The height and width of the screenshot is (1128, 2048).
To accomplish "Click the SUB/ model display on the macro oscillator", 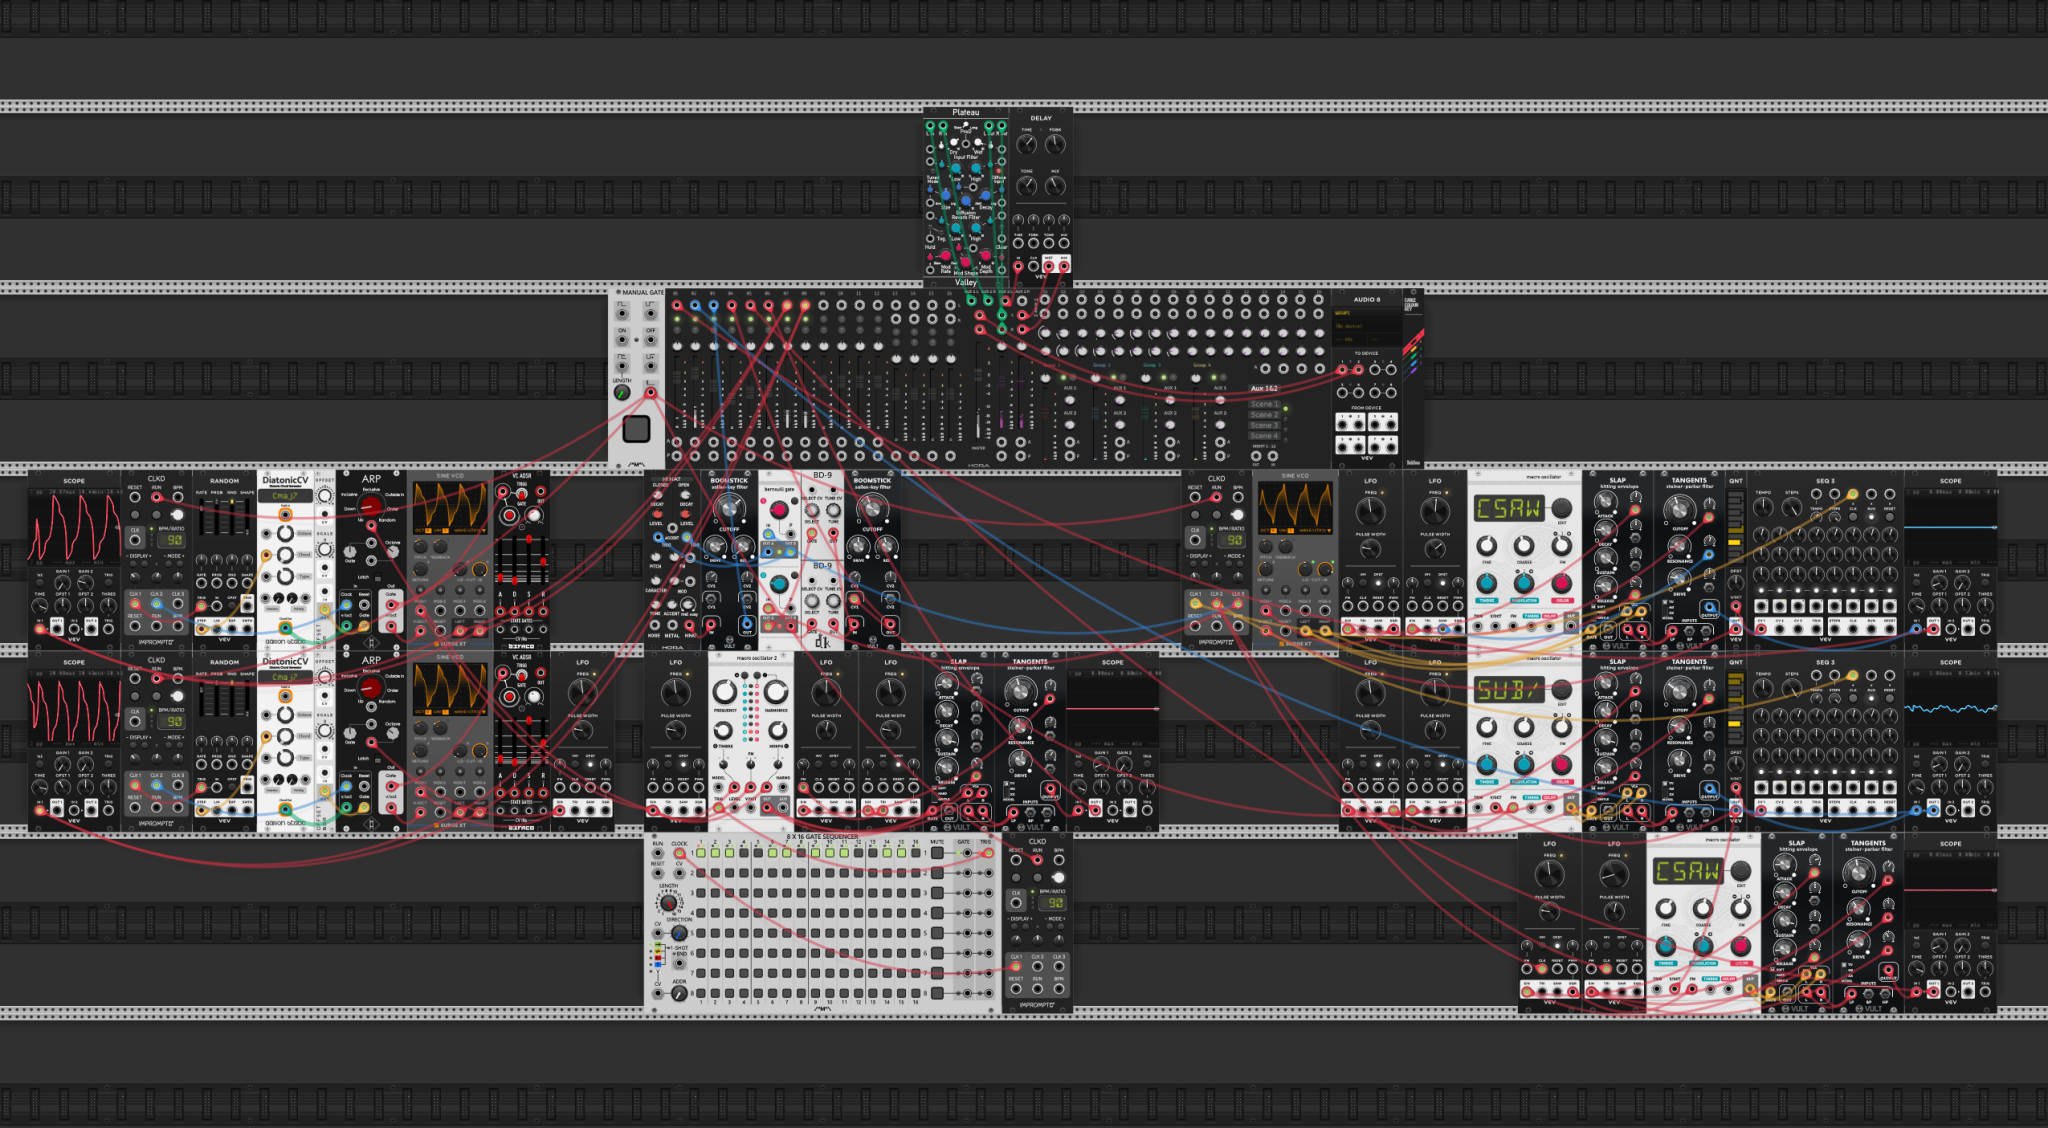I will pos(1507,689).
